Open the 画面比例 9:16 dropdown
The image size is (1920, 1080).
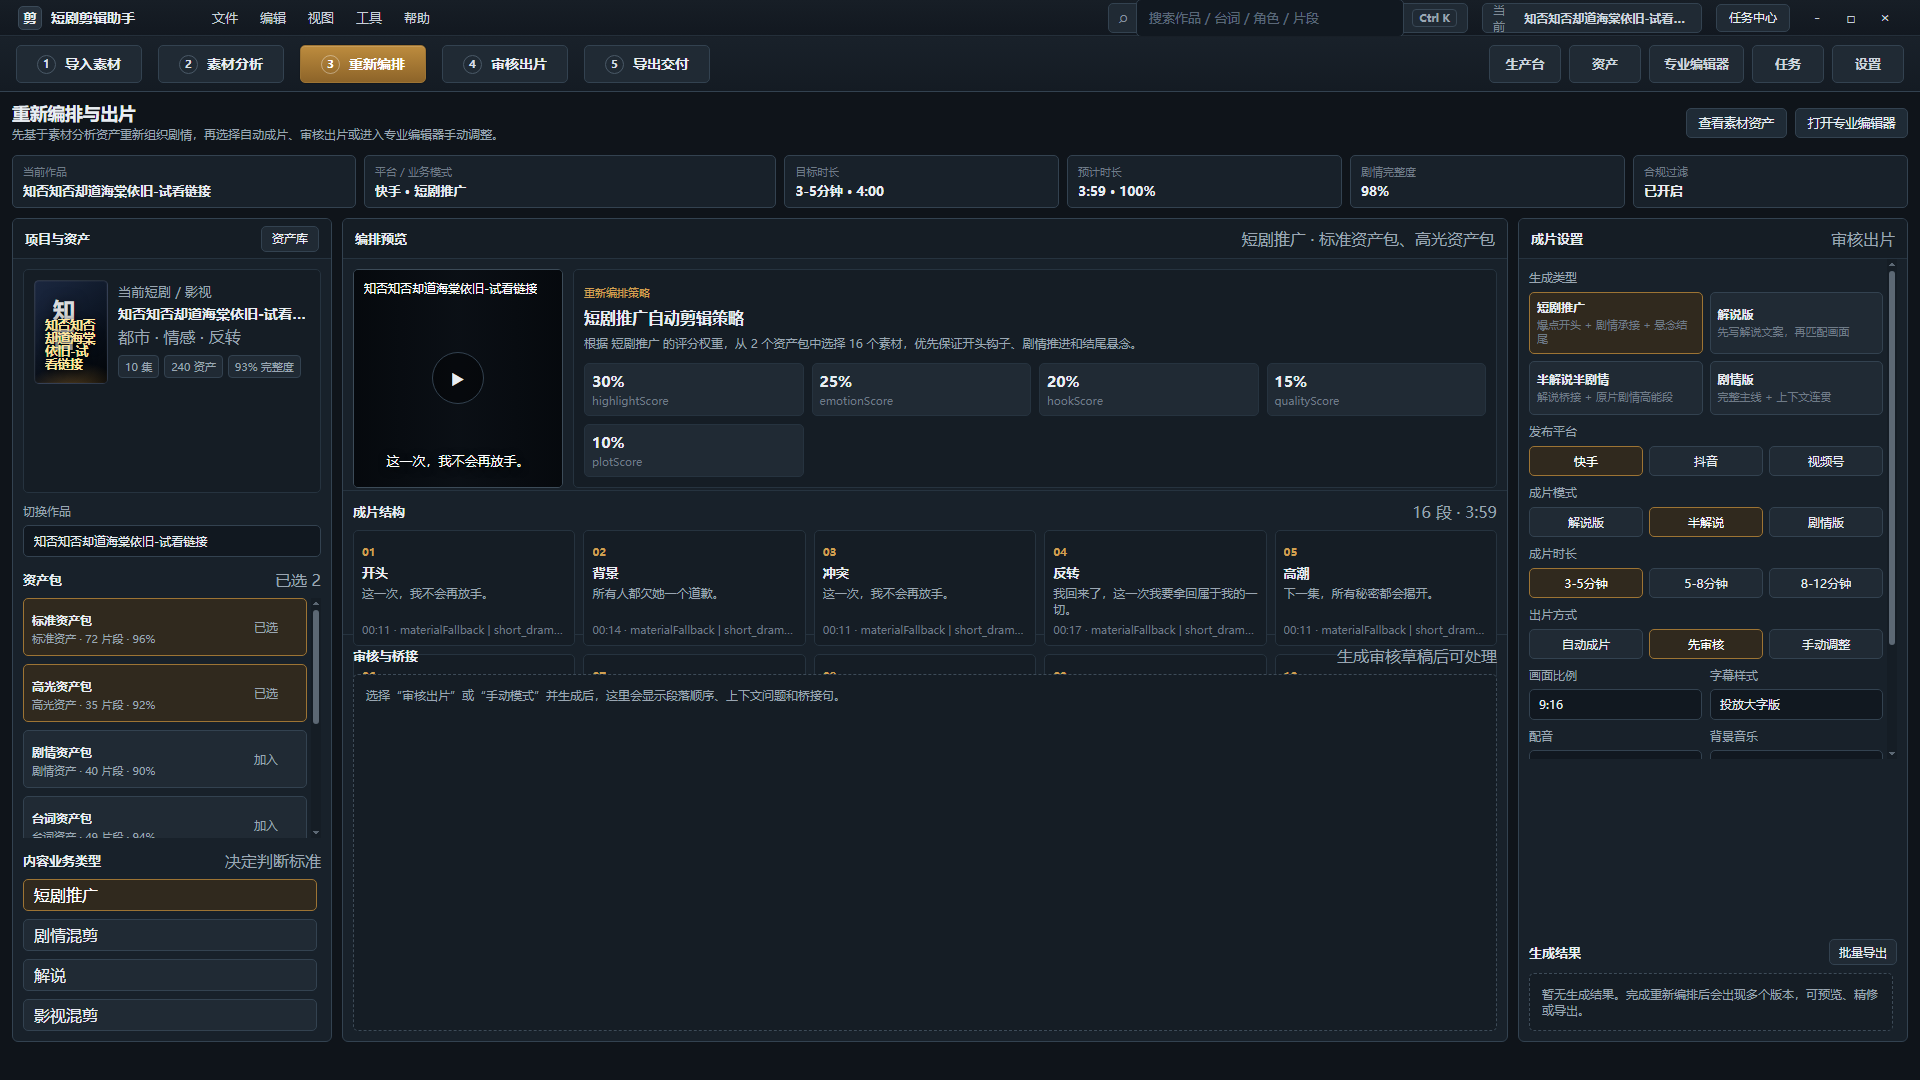(1614, 704)
